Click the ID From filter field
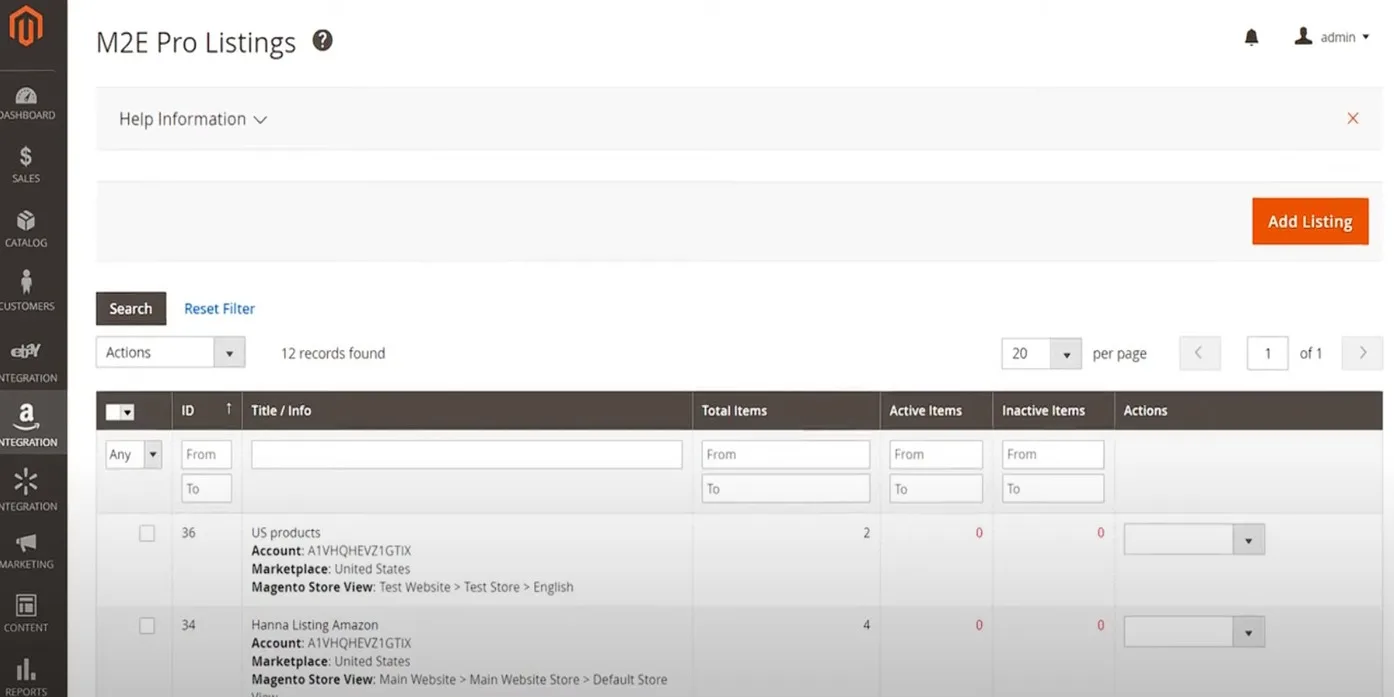 207,455
